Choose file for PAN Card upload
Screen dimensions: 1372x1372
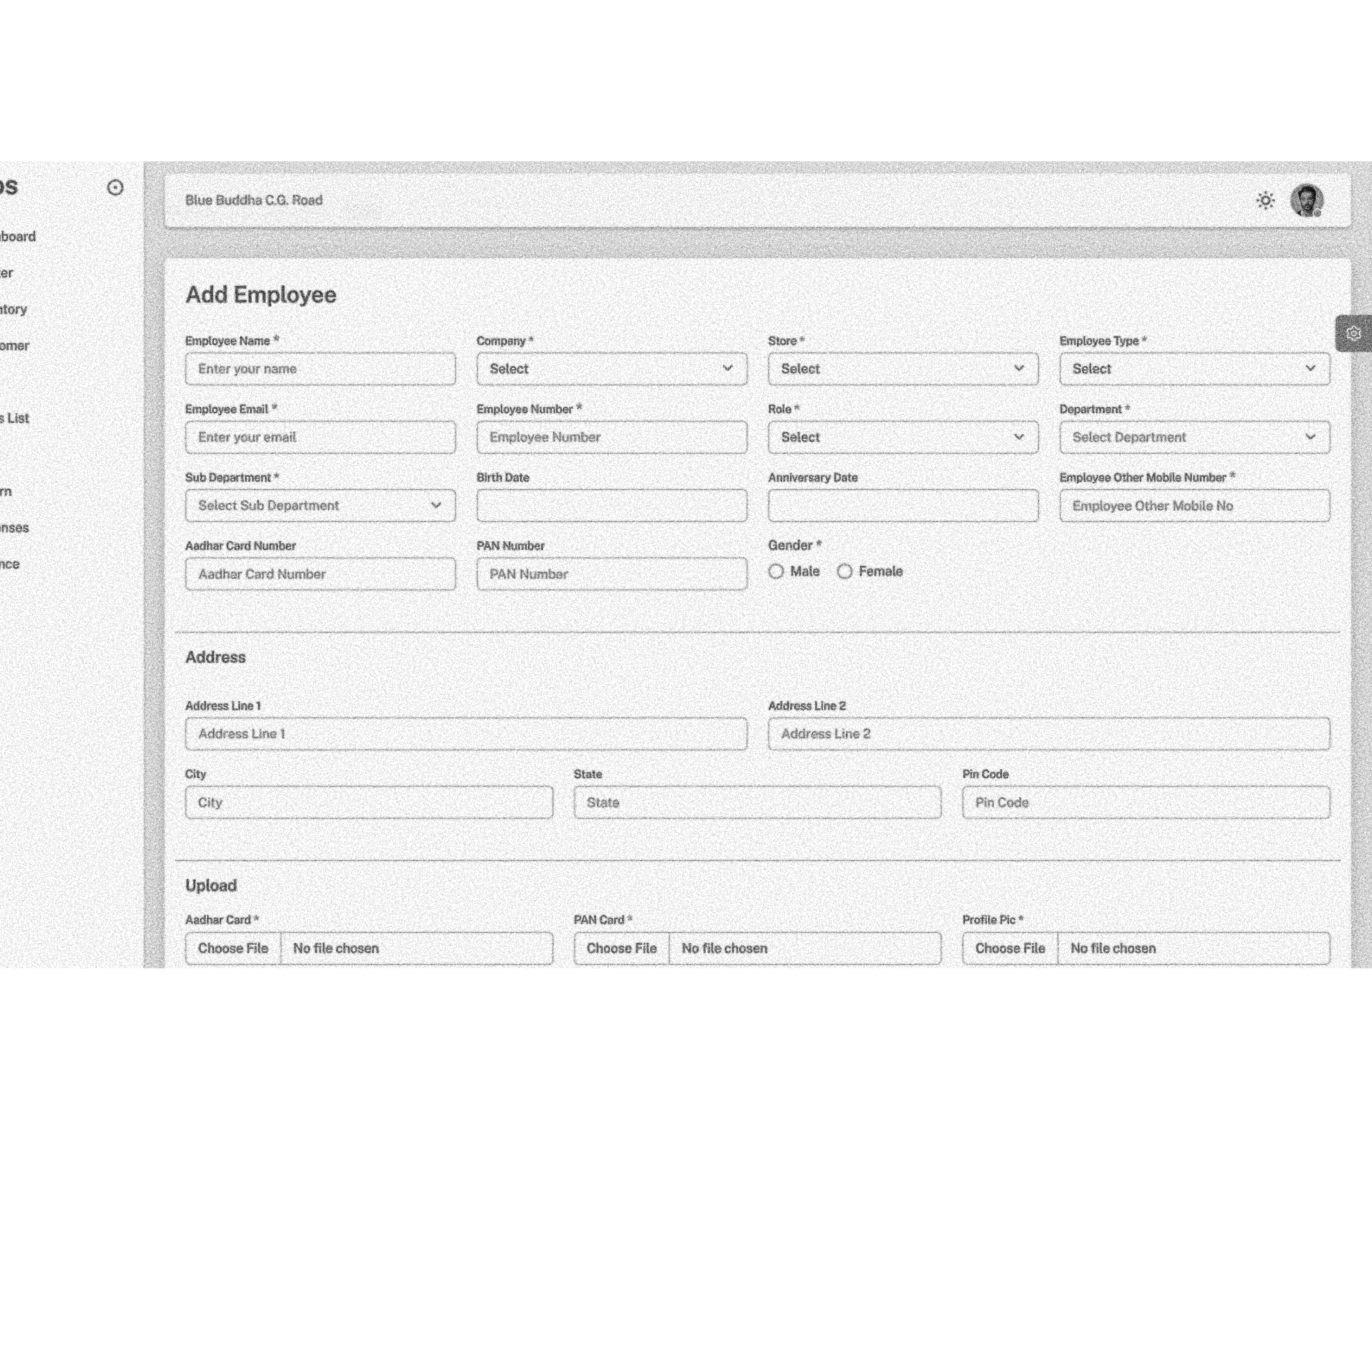[x=621, y=948]
